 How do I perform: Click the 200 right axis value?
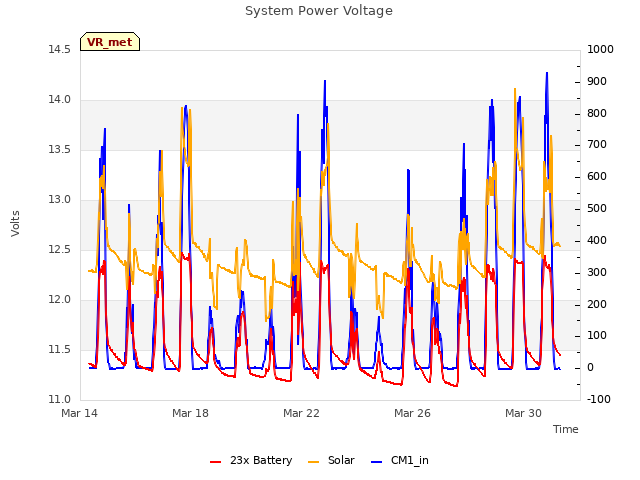click(597, 304)
